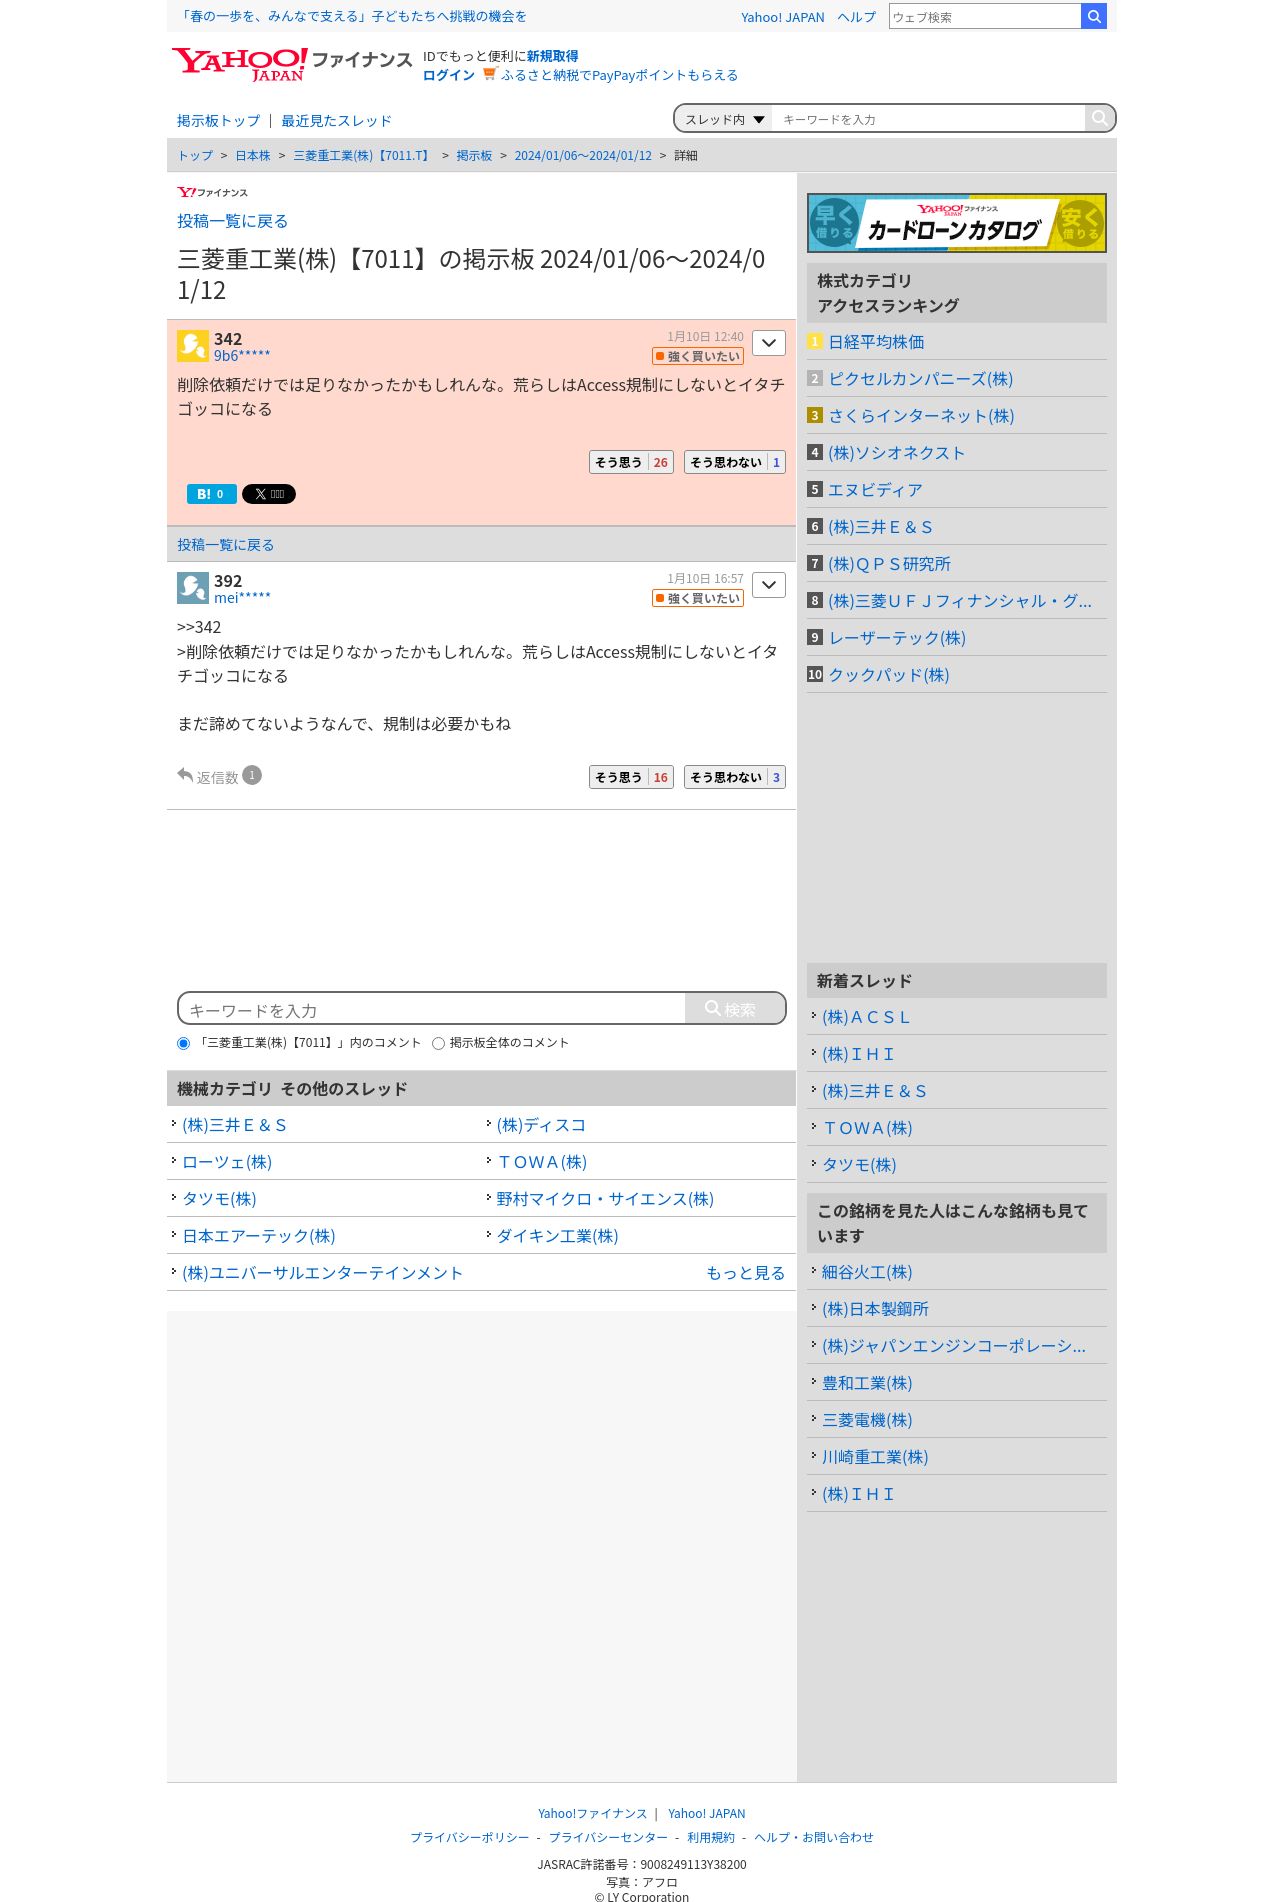
Task: Open the スレッド内 search scope dropdown
Action: (724, 119)
